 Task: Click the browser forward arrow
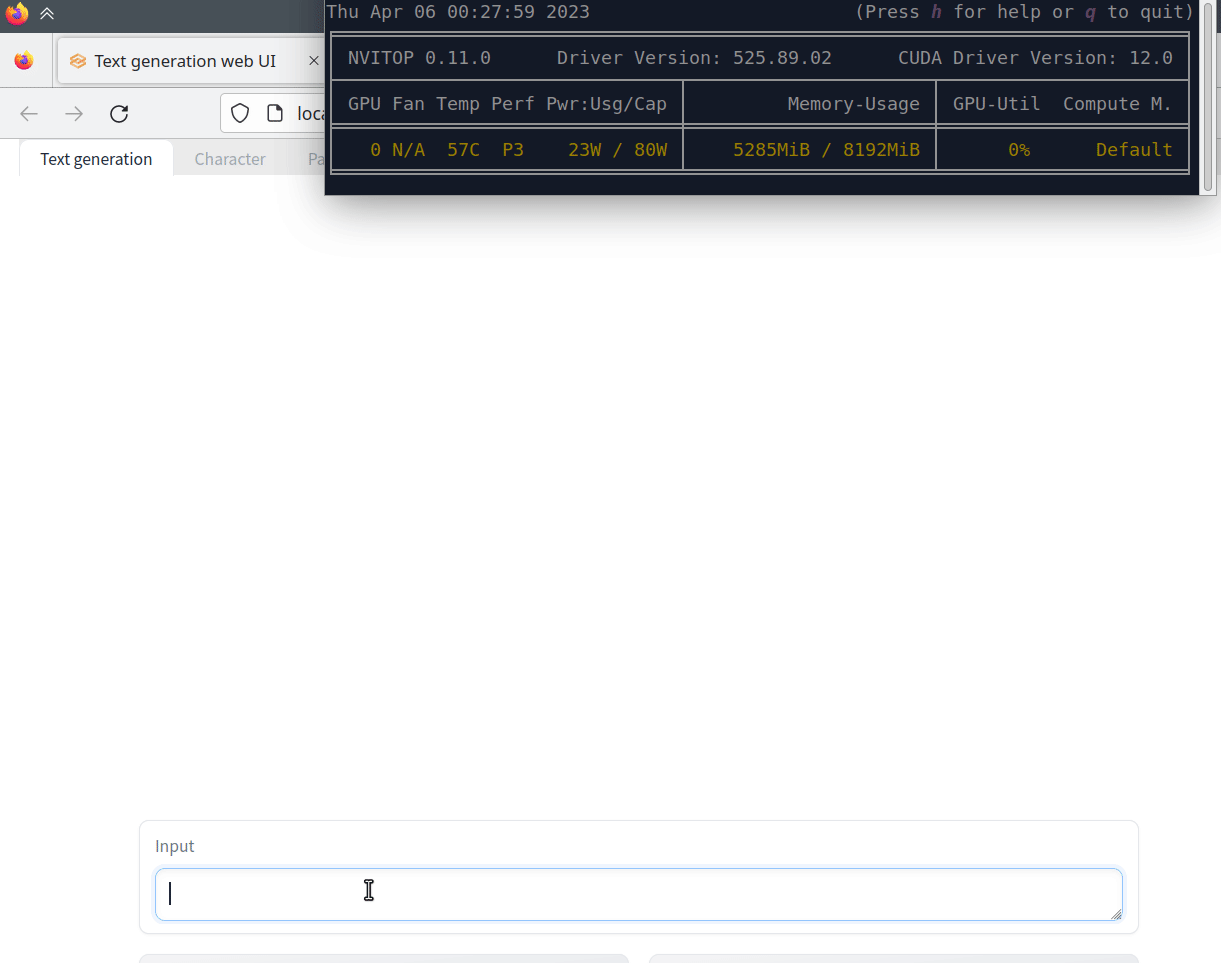74,113
